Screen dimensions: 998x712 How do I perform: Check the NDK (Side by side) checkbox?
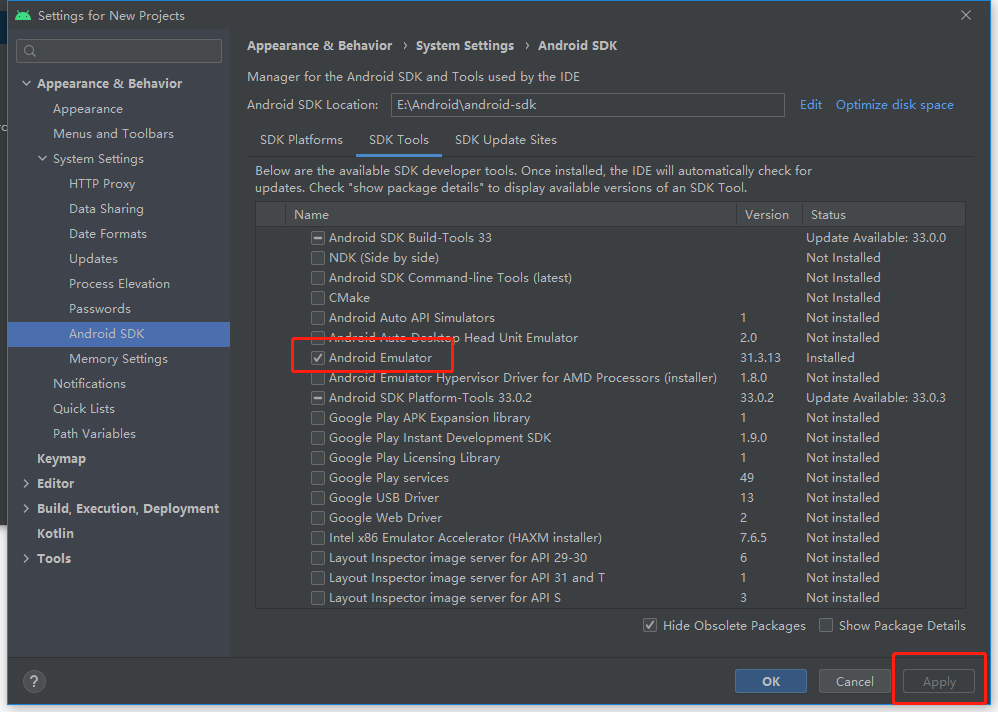tap(318, 258)
